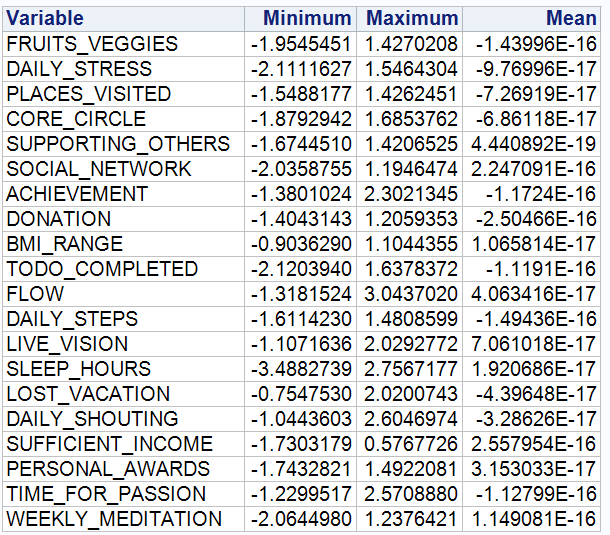Select the DAILY_STRESS variable cell

pyautogui.click(x=123, y=69)
